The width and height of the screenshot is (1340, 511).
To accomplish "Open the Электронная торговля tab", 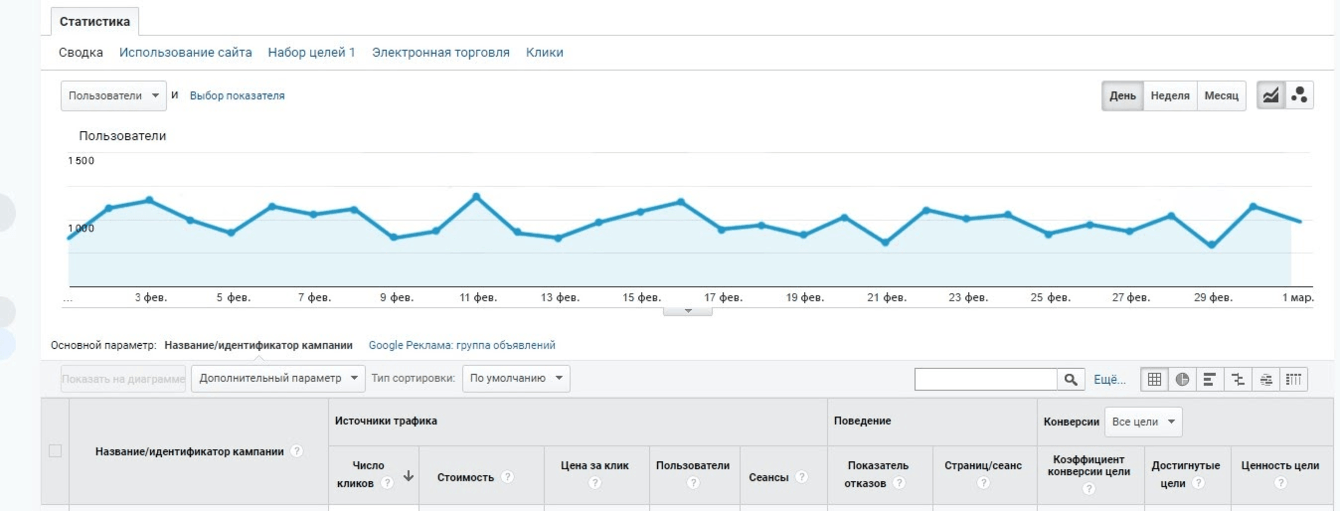I will [441, 52].
